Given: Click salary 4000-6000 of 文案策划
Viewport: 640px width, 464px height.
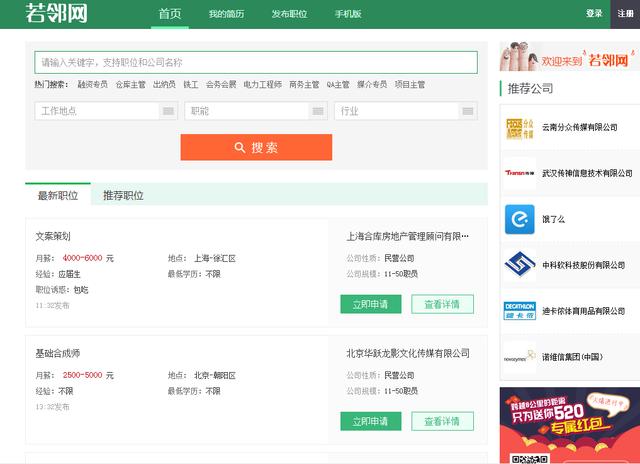Looking at the screenshot, I should (x=82, y=258).
